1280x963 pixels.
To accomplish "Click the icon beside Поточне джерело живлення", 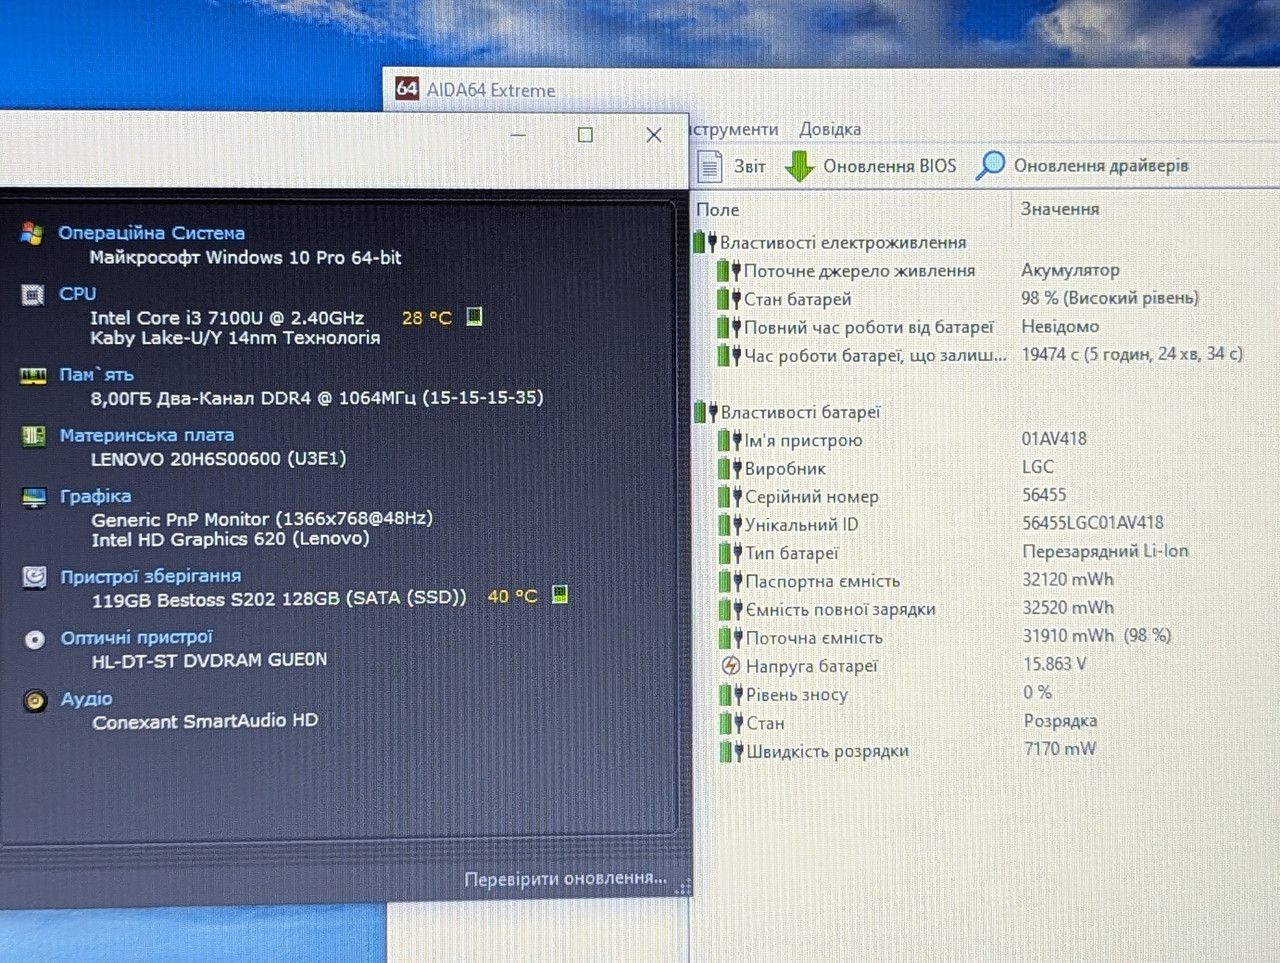I will pos(729,270).
